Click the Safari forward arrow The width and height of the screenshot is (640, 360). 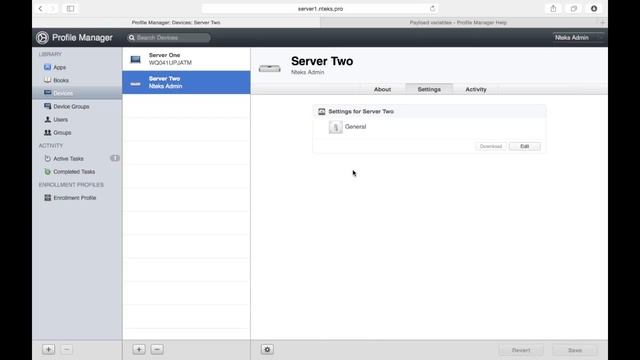point(53,8)
